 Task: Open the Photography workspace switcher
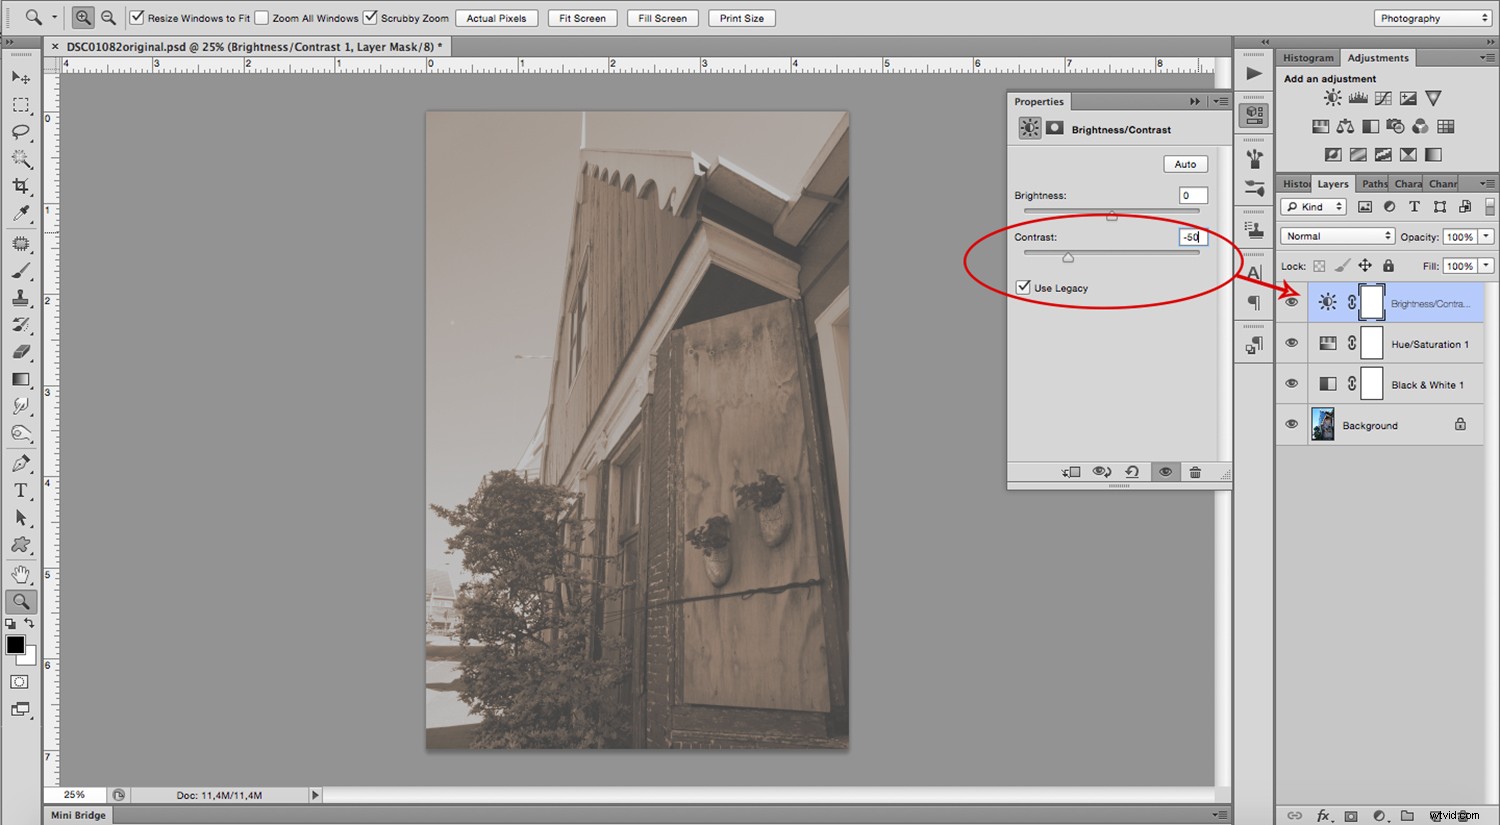(x=1432, y=17)
